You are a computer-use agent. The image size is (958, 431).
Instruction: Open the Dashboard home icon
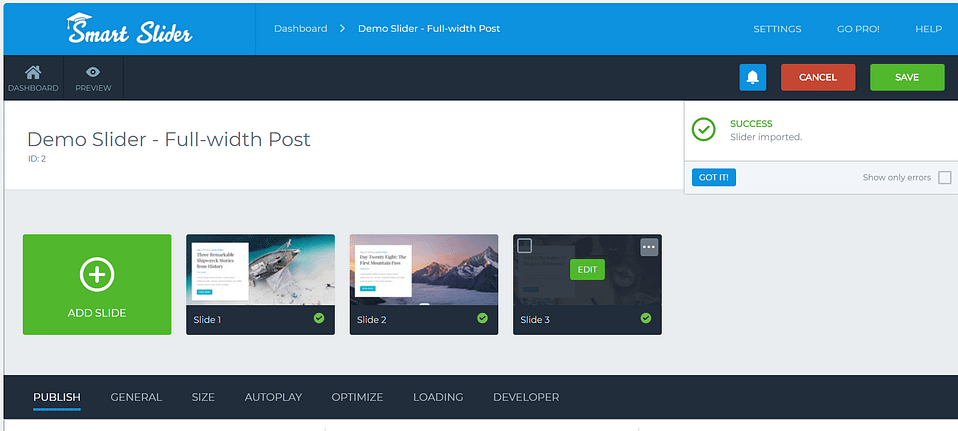tap(33, 72)
